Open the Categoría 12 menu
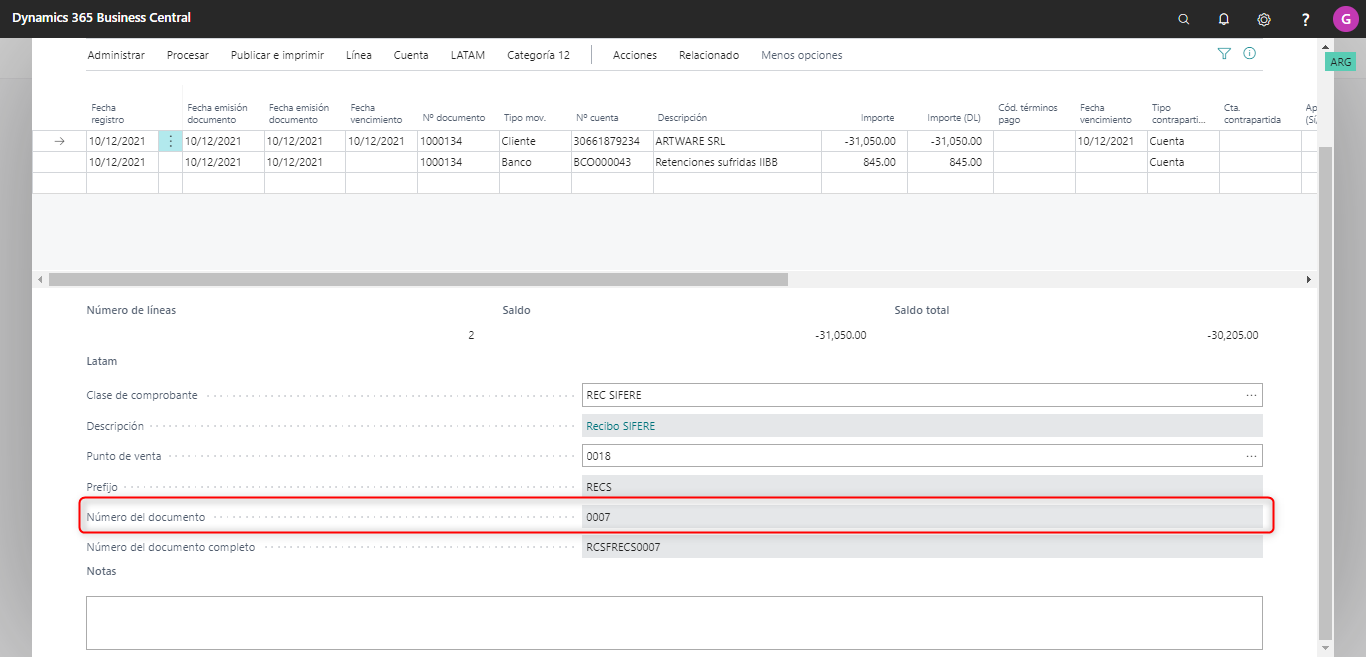1366x657 pixels. coord(538,55)
